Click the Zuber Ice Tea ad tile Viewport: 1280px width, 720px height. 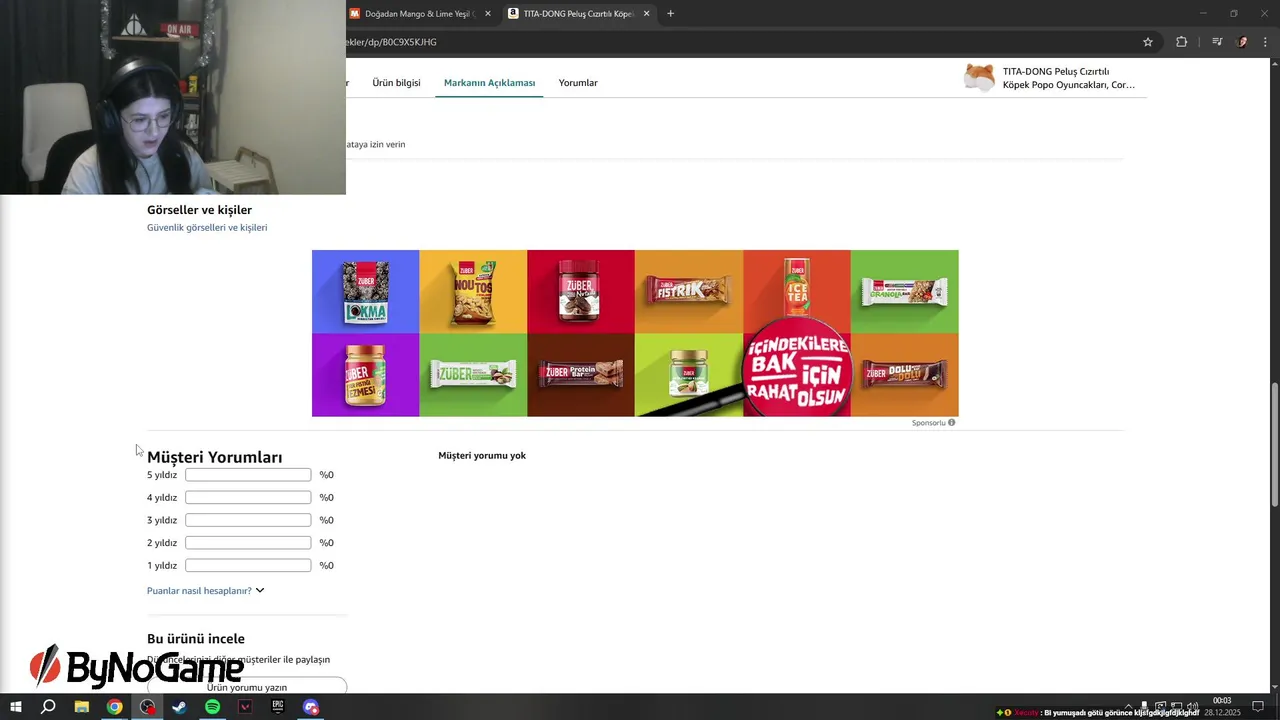pyautogui.click(x=797, y=291)
